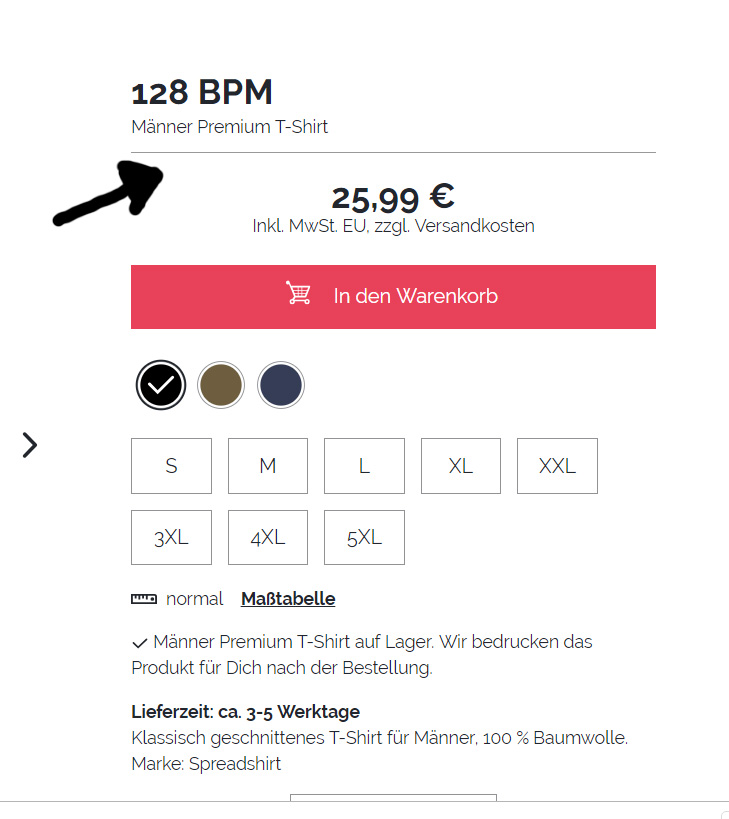Choose size 3XL
729x819 pixels.
171,538
